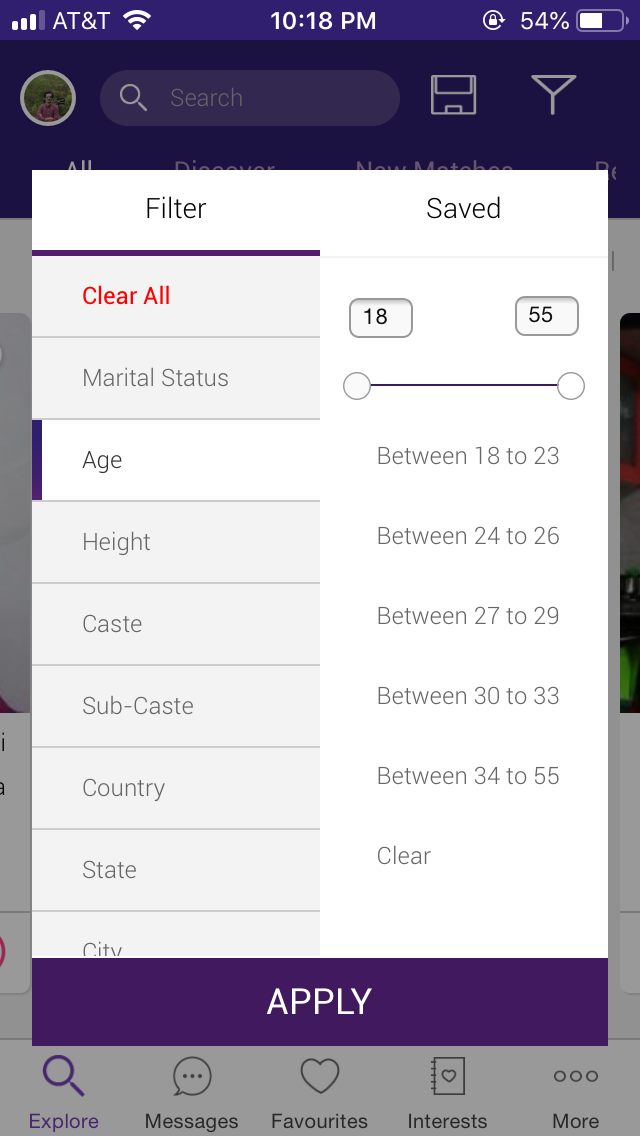This screenshot has height=1136, width=640.
Task: Open the More menu dots icon
Action: [x=576, y=1076]
